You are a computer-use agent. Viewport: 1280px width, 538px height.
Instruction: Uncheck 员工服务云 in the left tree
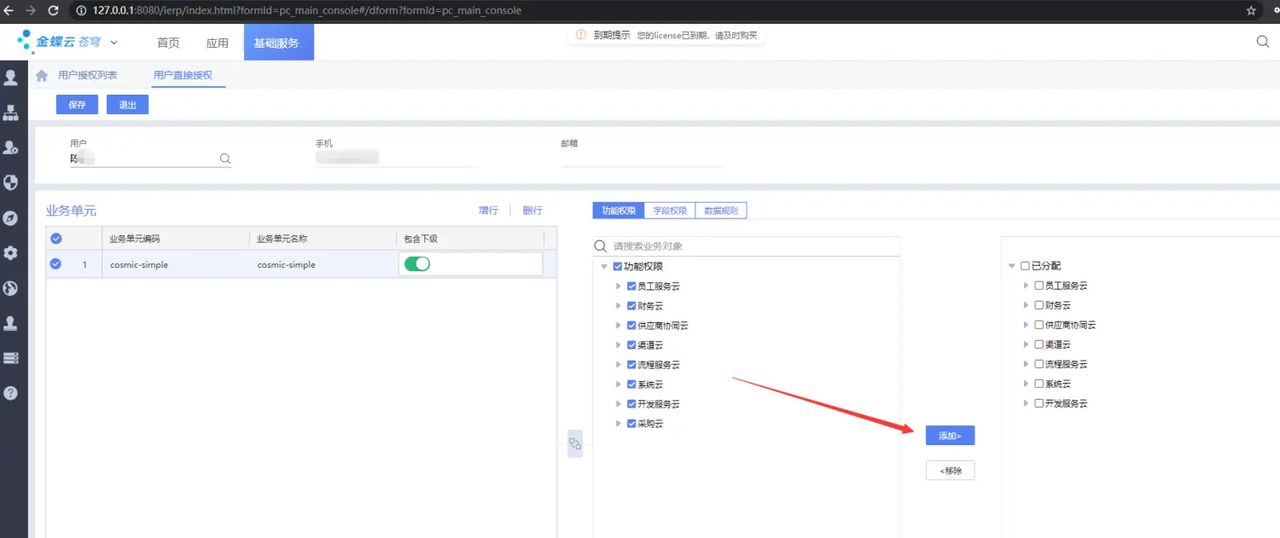(631, 286)
